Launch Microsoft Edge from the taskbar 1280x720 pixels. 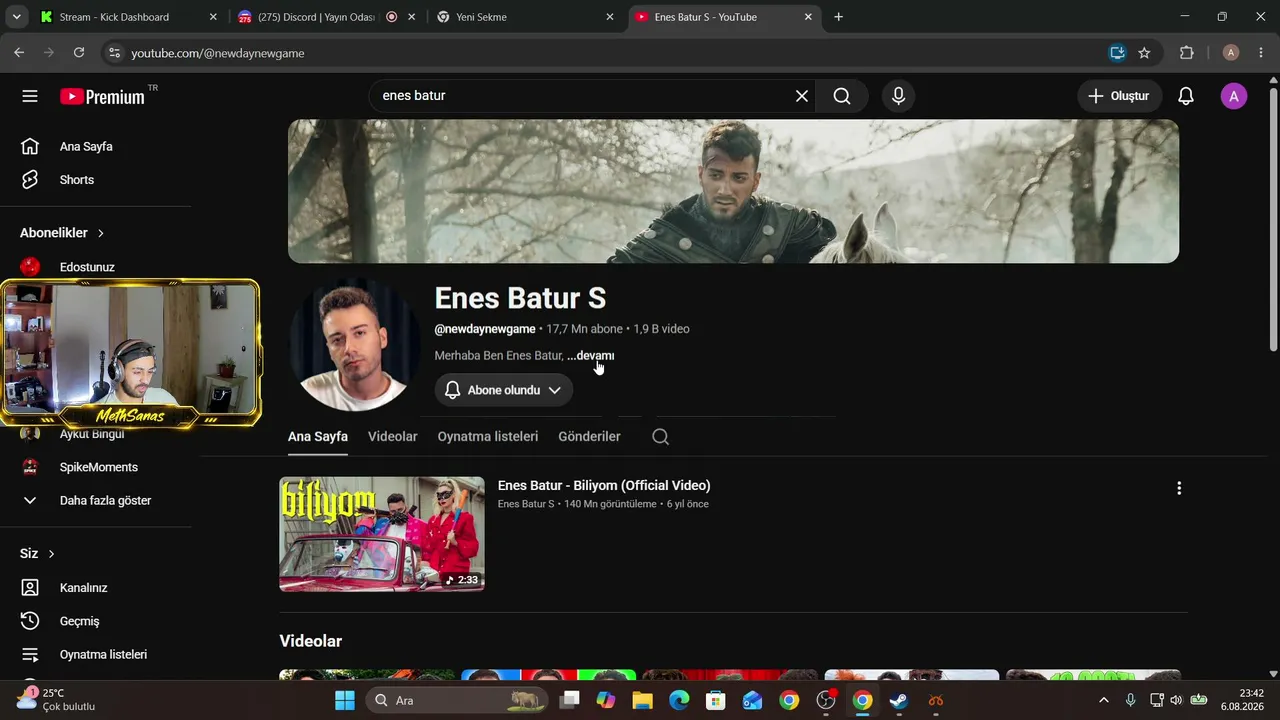[x=679, y=700]
